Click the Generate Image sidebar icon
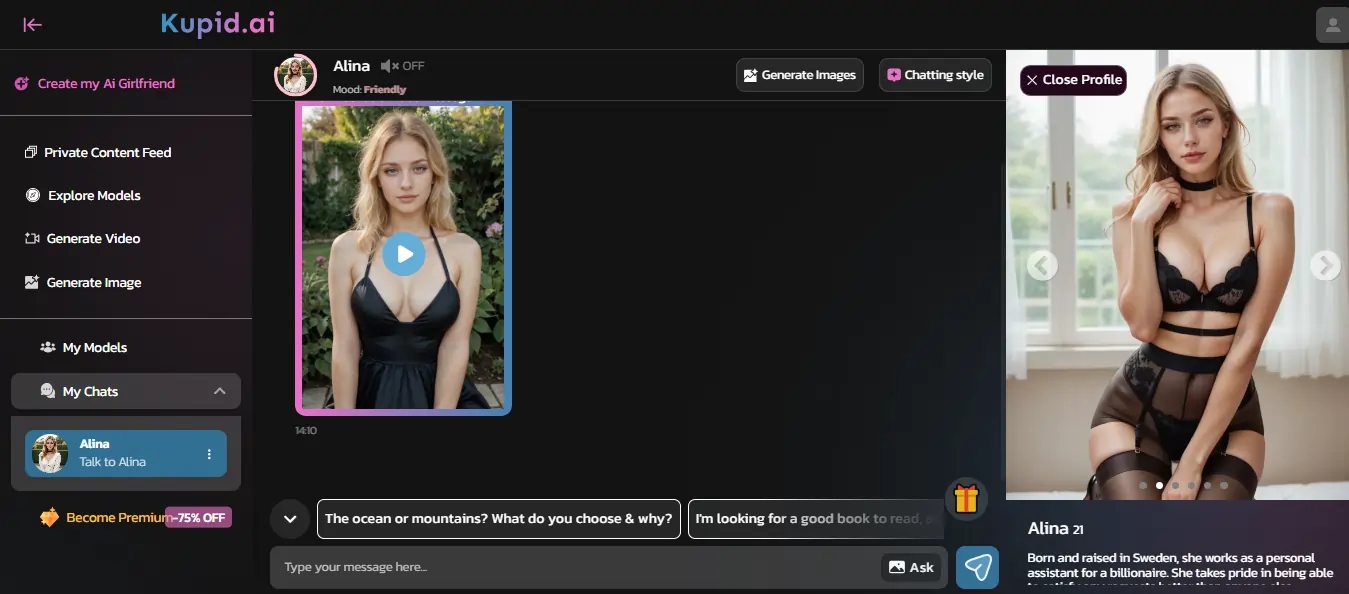This screenshot has height=594, width=1349. click(x=31, y=282)
